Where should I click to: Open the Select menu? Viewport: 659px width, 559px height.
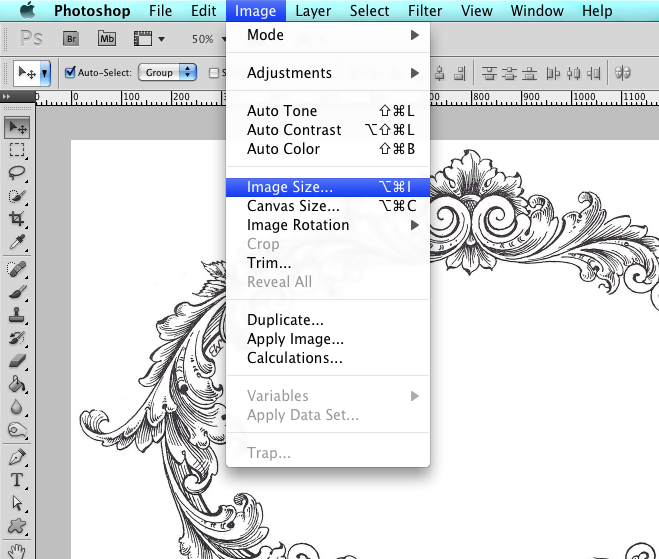(x=369, y=11)
